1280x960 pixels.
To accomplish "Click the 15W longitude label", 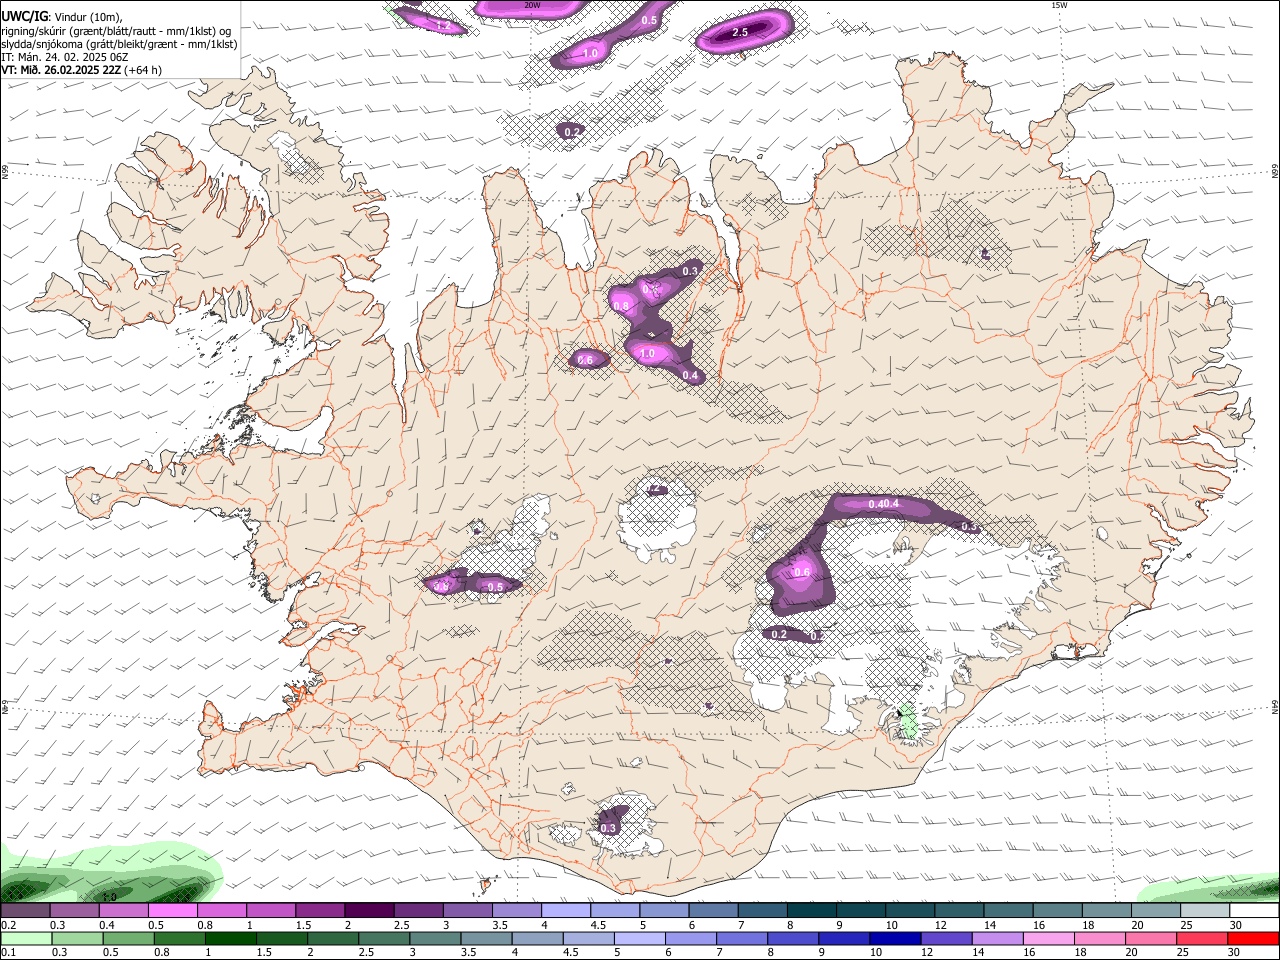I will [1059, 5].
